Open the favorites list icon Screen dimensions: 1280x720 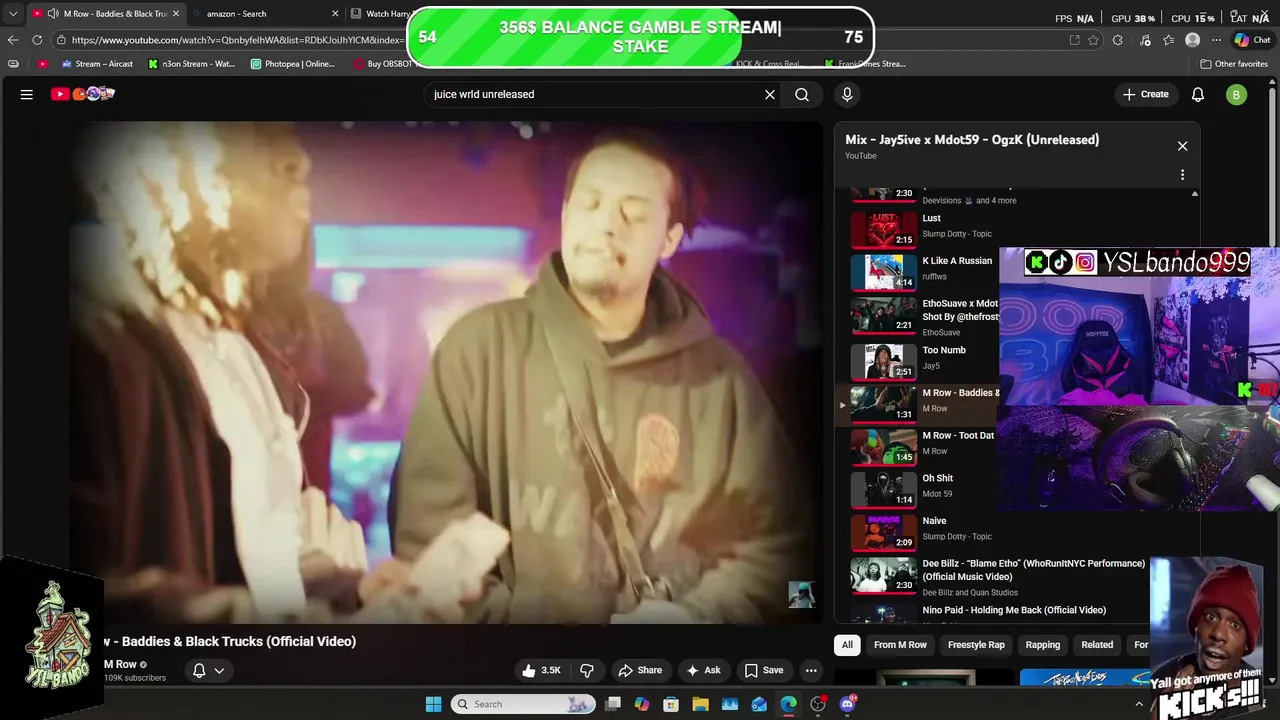(1168, 40)
